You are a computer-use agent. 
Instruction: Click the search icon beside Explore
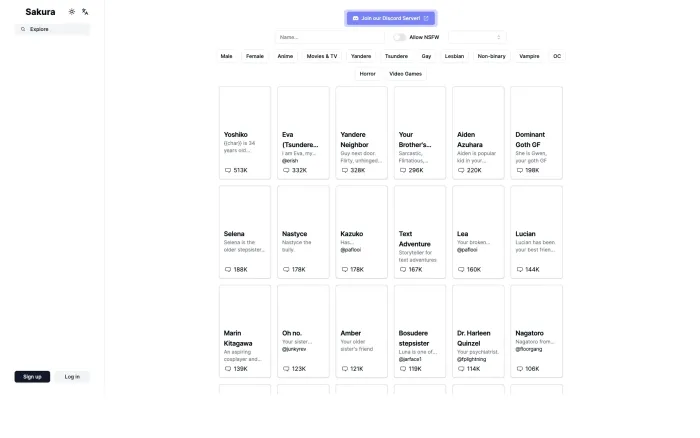coord(23,29)
